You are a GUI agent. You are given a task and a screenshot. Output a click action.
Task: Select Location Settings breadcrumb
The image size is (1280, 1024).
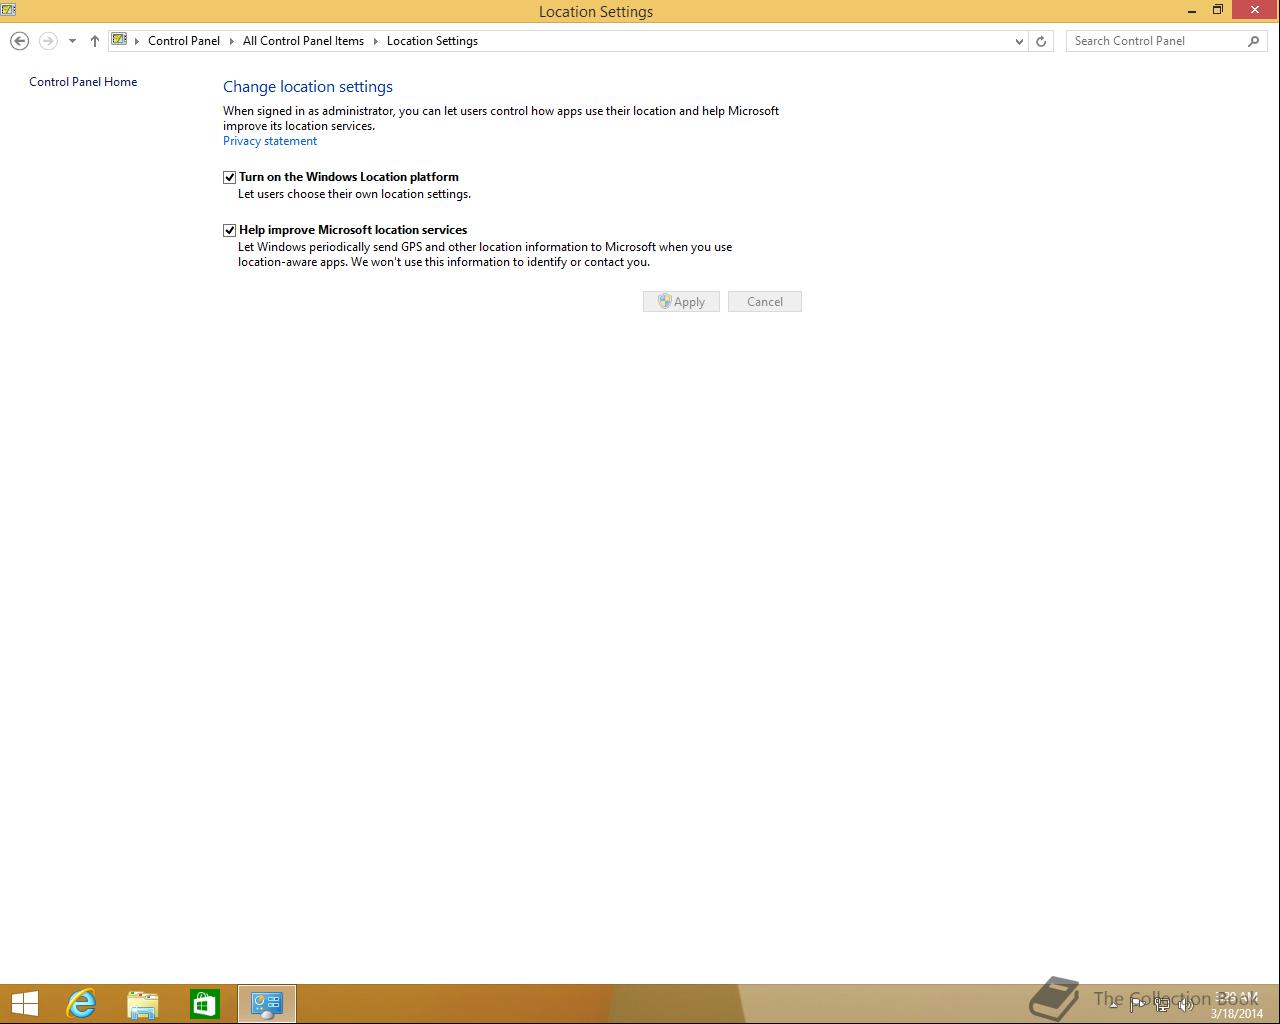pos(432,41)
